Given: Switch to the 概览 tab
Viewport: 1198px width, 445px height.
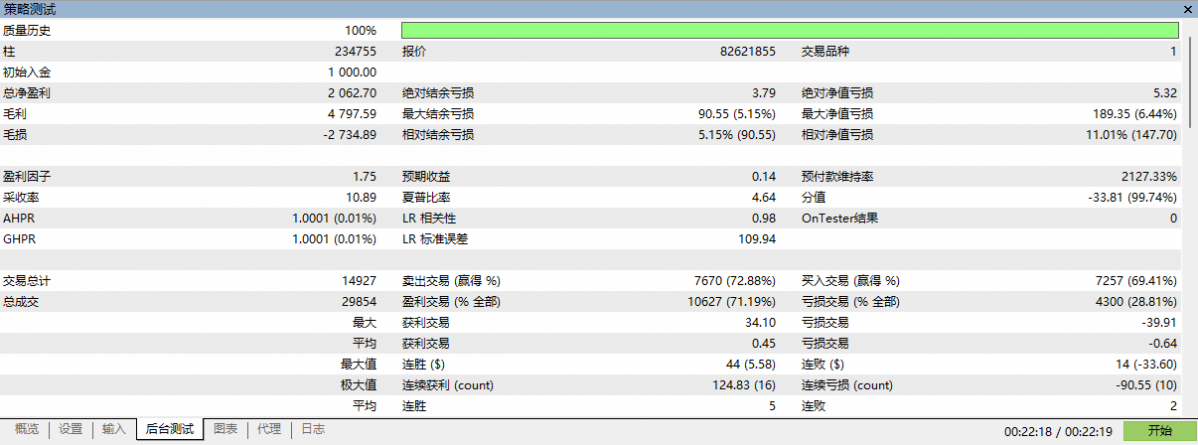Looking at the screenshot, I should click(27, 430).
